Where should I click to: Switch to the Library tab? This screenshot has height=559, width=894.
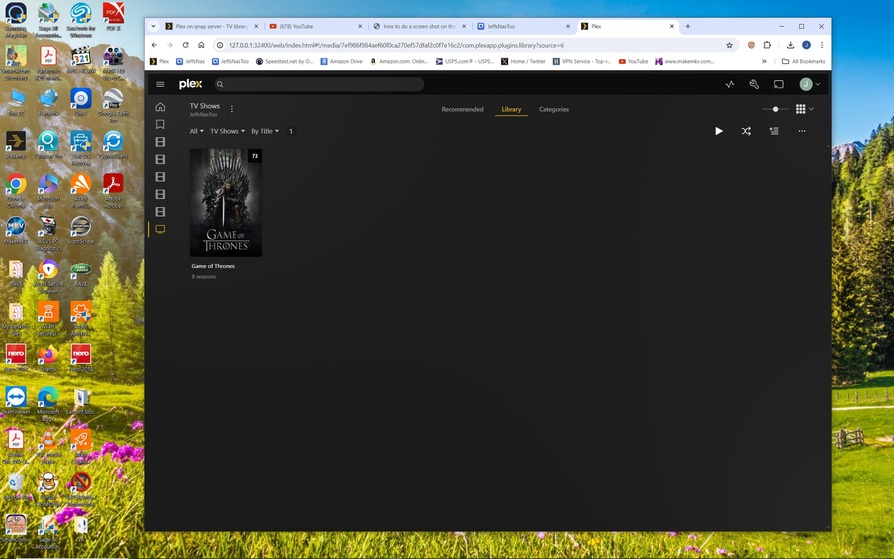(511, 110)
